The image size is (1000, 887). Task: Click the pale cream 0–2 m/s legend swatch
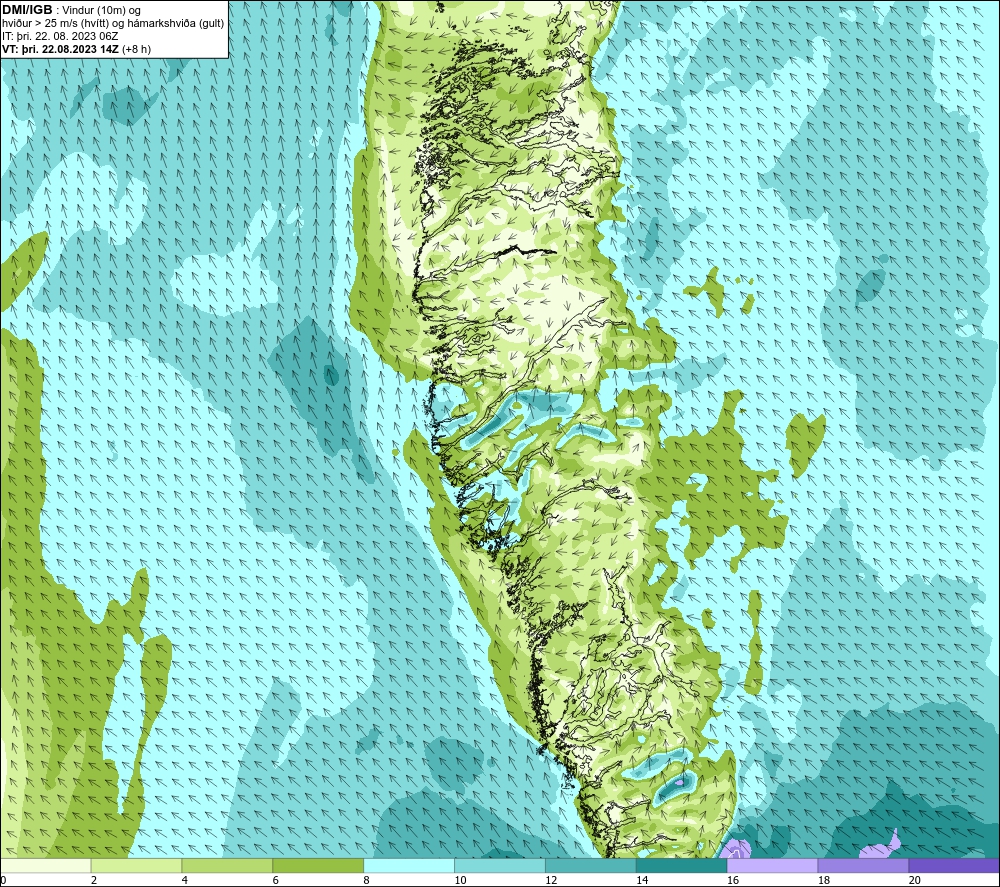point(46,866)
